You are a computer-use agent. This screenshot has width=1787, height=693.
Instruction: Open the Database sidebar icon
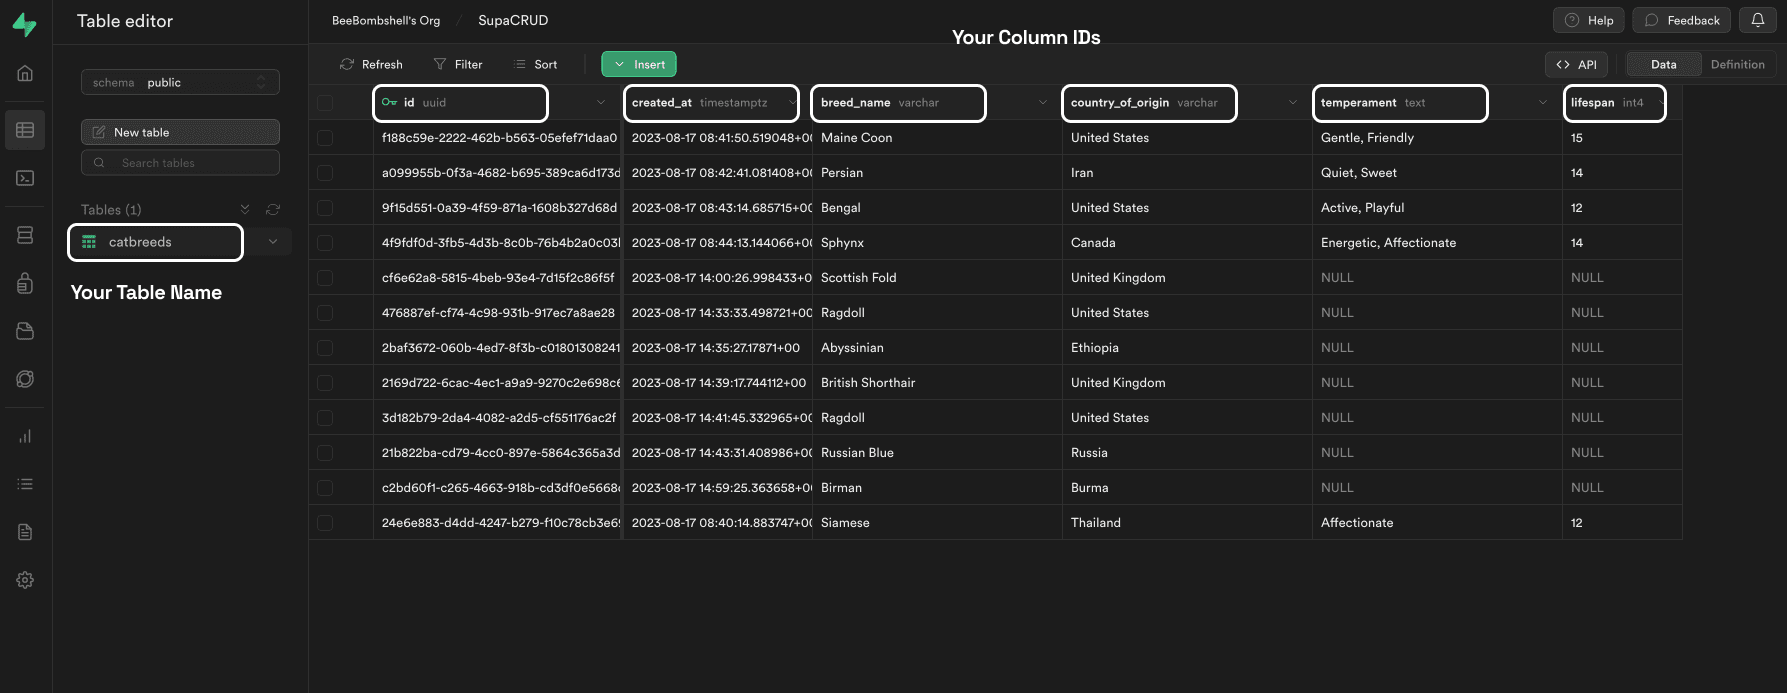point(25,235)
